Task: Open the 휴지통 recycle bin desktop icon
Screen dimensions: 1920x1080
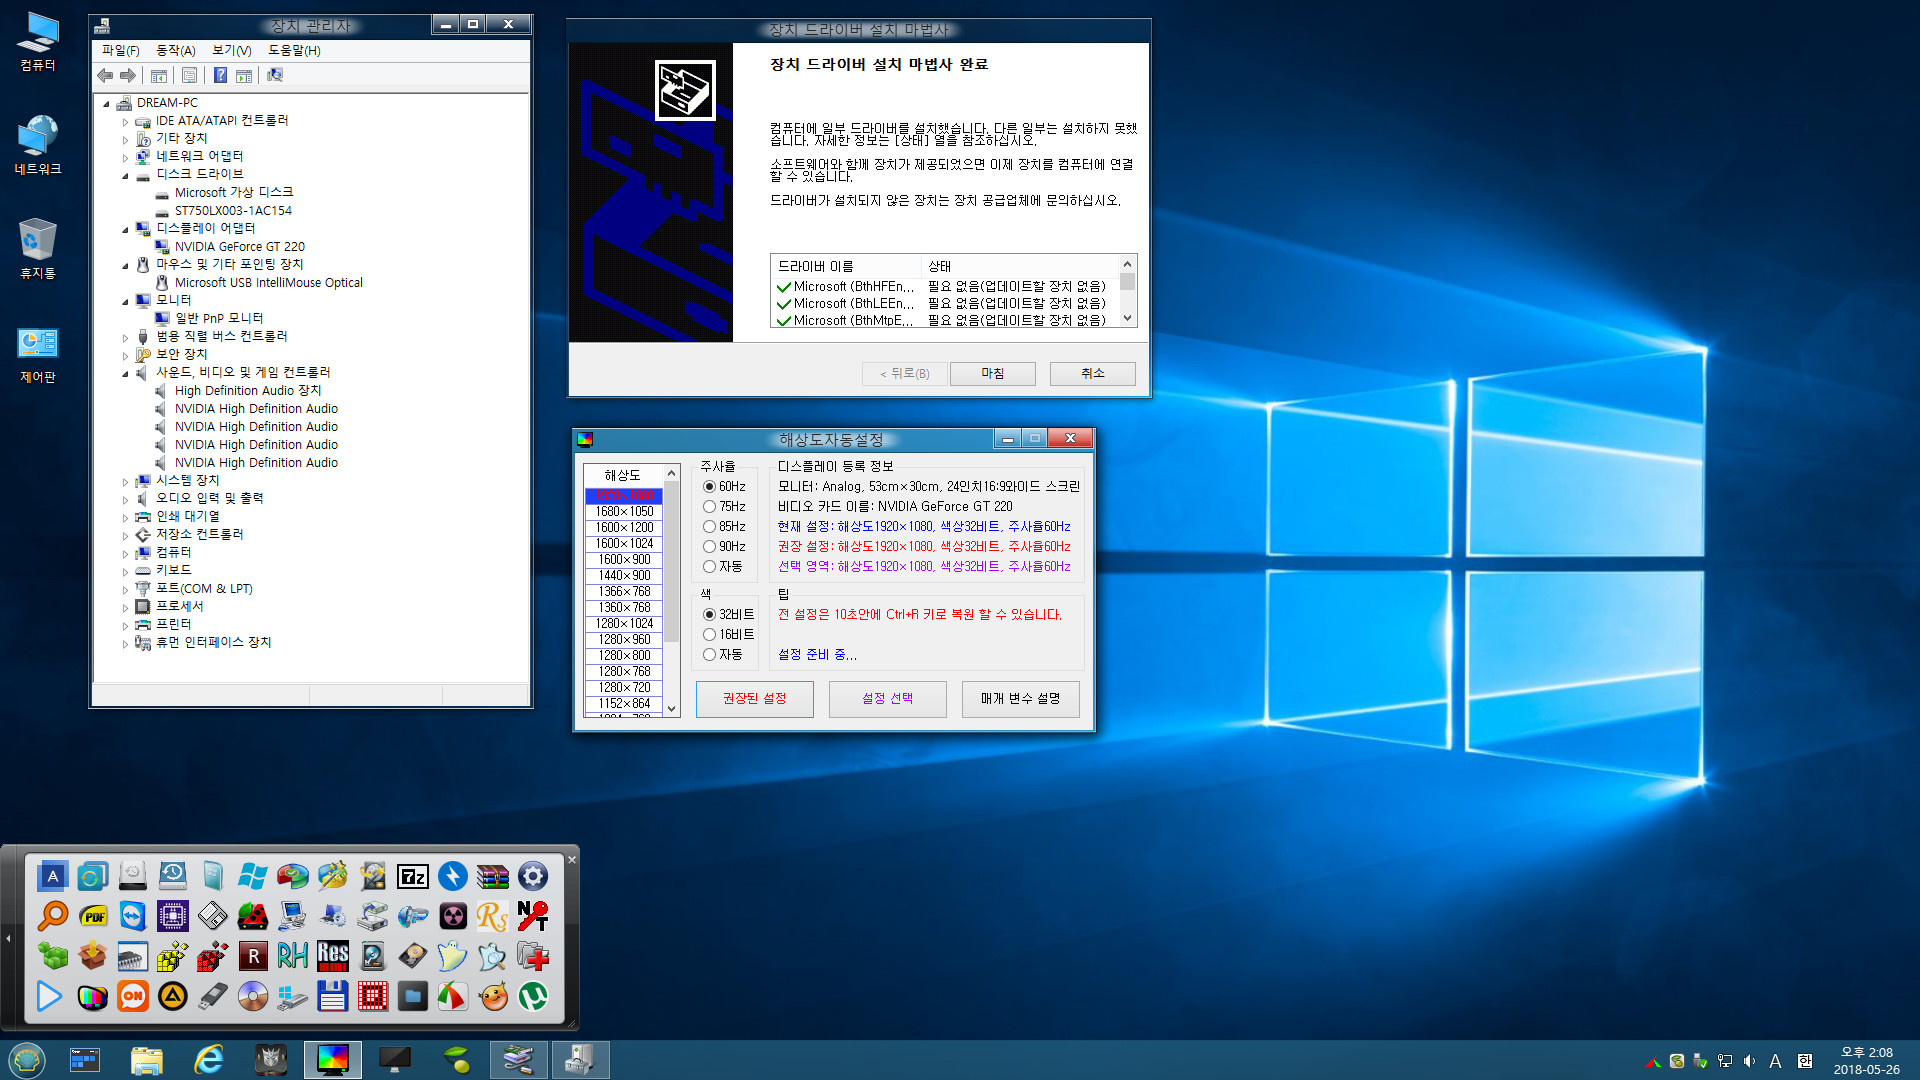Action: click(x=38, y=251)
